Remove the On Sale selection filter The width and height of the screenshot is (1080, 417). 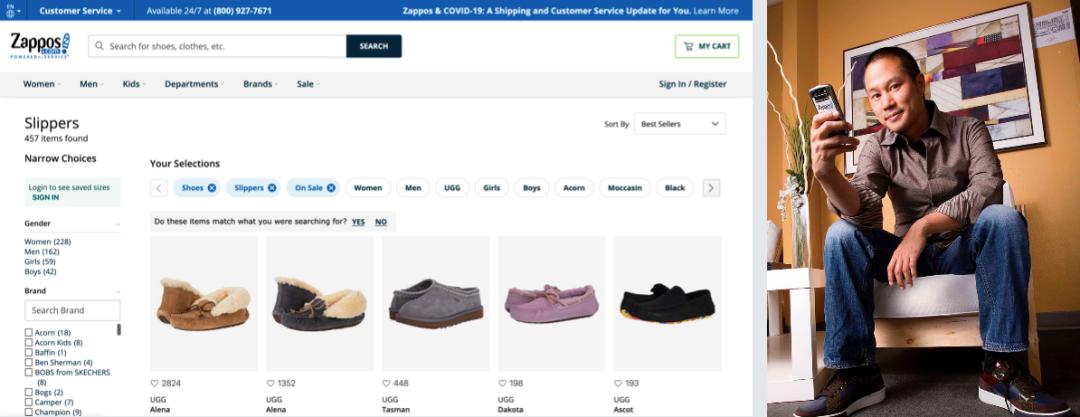click(x=331, y=187)
